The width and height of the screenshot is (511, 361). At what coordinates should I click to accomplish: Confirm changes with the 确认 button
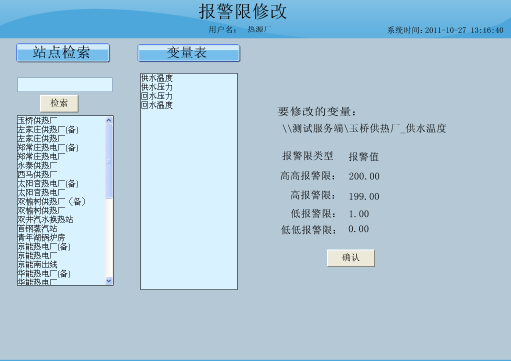(x=351, y=258)
